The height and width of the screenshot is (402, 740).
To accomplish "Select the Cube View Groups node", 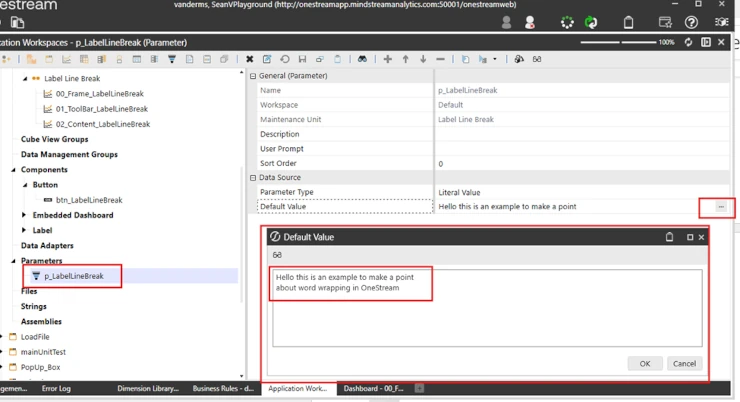I will tap(54, 139).
